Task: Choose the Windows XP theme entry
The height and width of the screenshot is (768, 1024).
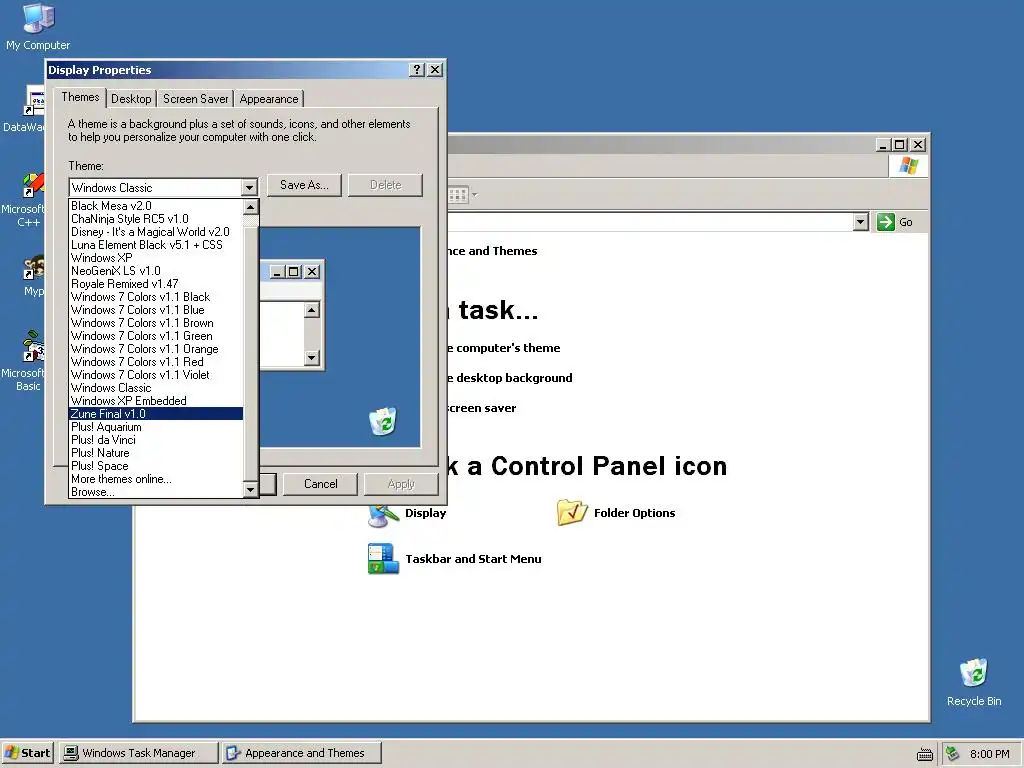Action: (156, 258)
